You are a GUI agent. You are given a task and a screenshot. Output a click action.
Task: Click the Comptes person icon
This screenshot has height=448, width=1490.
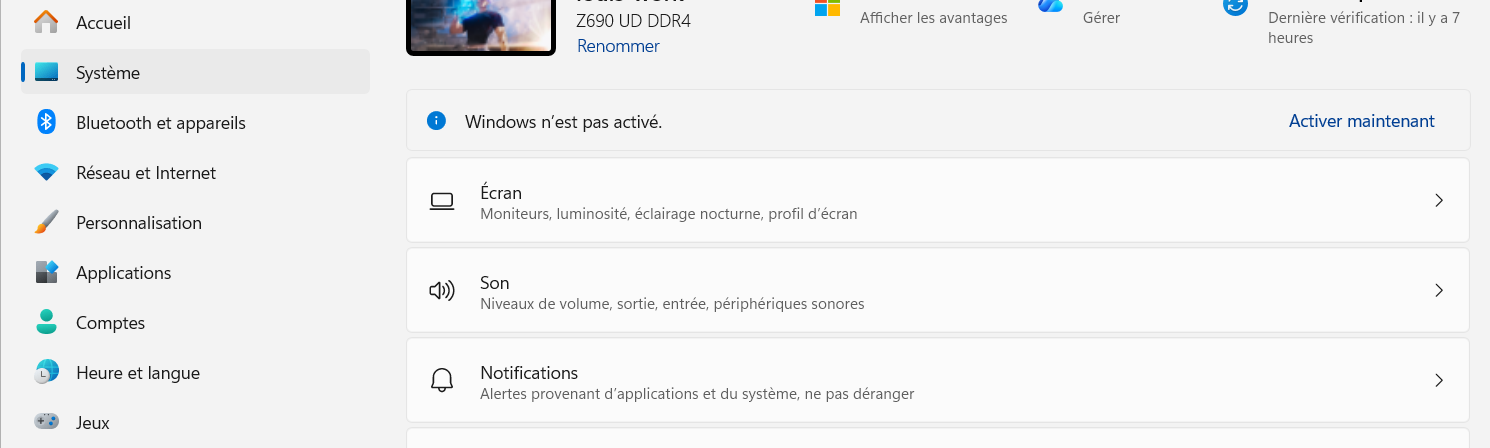click(46, 322)
